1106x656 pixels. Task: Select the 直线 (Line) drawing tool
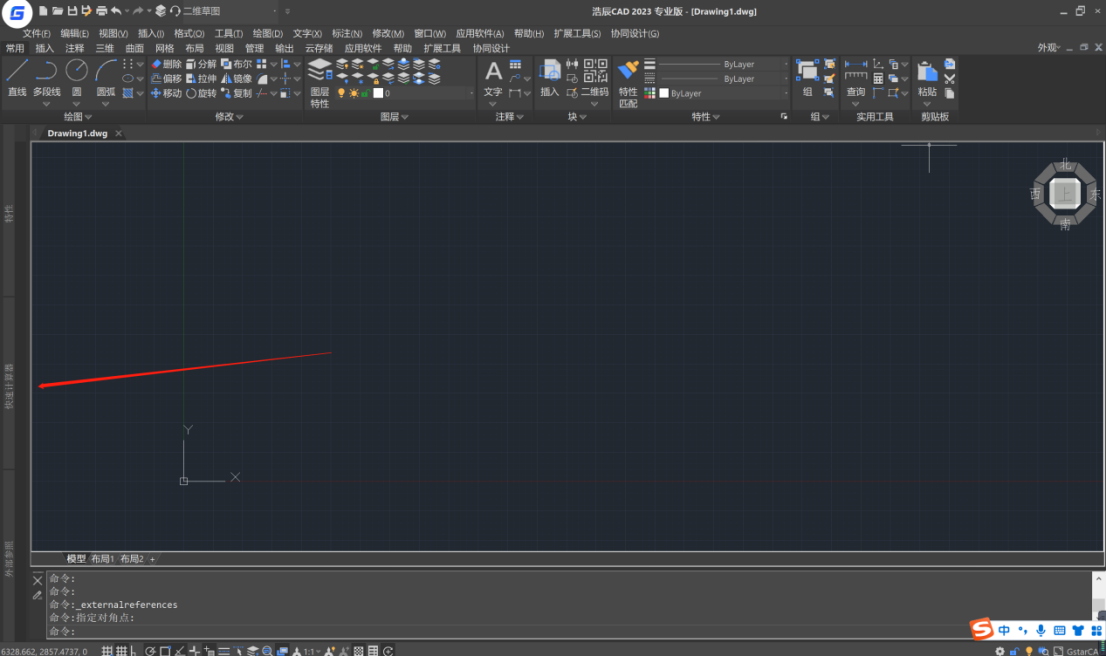click(x=17, y=72)
